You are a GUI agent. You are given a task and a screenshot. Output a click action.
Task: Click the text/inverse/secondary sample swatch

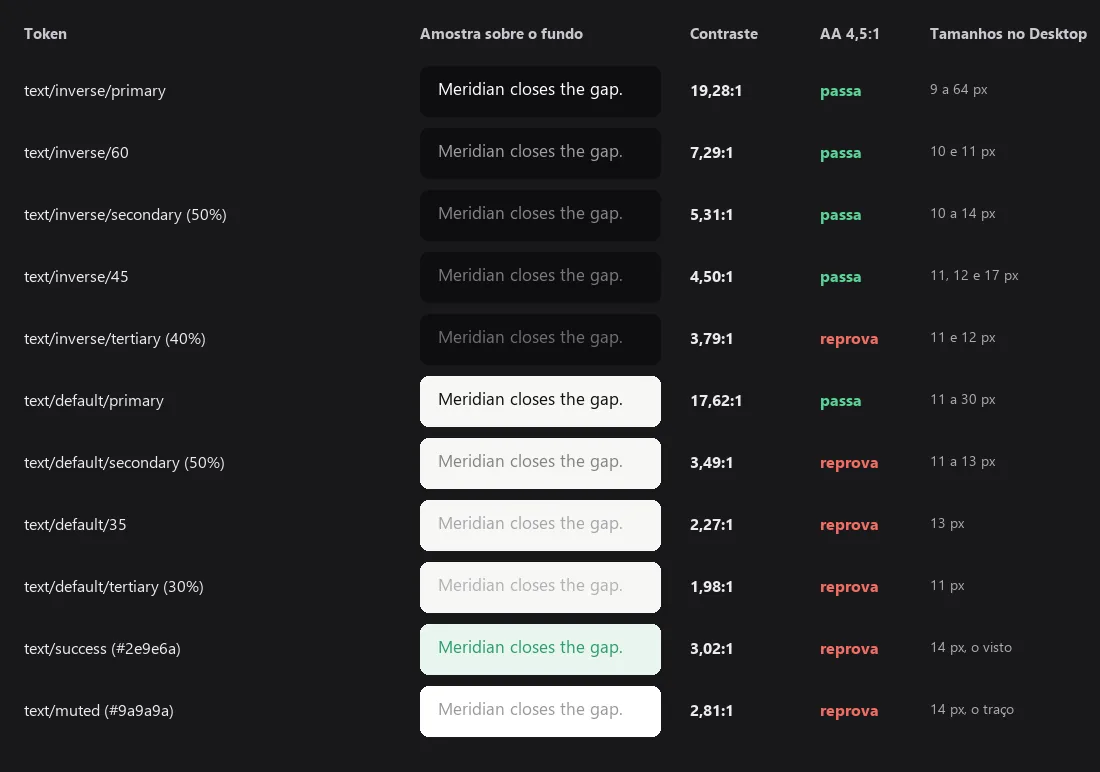[x=540, y=215]
